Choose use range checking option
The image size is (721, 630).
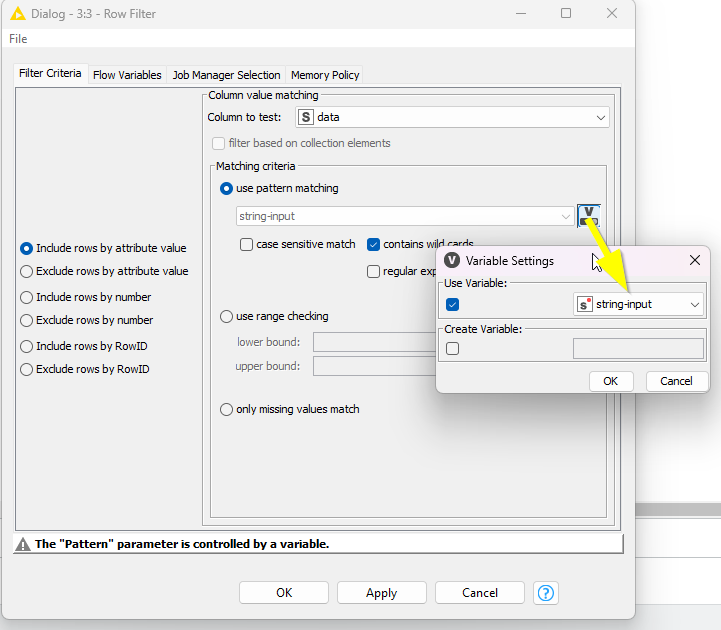pyautogui.click(x=226, y=316)
